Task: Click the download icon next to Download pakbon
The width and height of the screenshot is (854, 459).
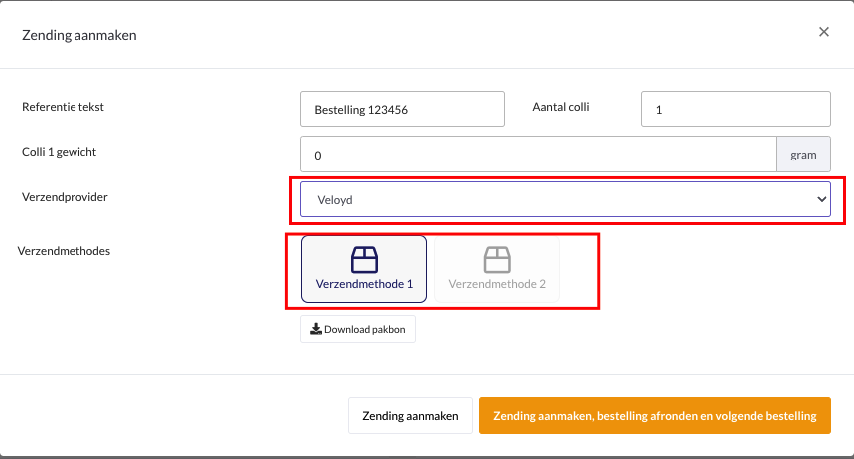Action: [315, 329]
